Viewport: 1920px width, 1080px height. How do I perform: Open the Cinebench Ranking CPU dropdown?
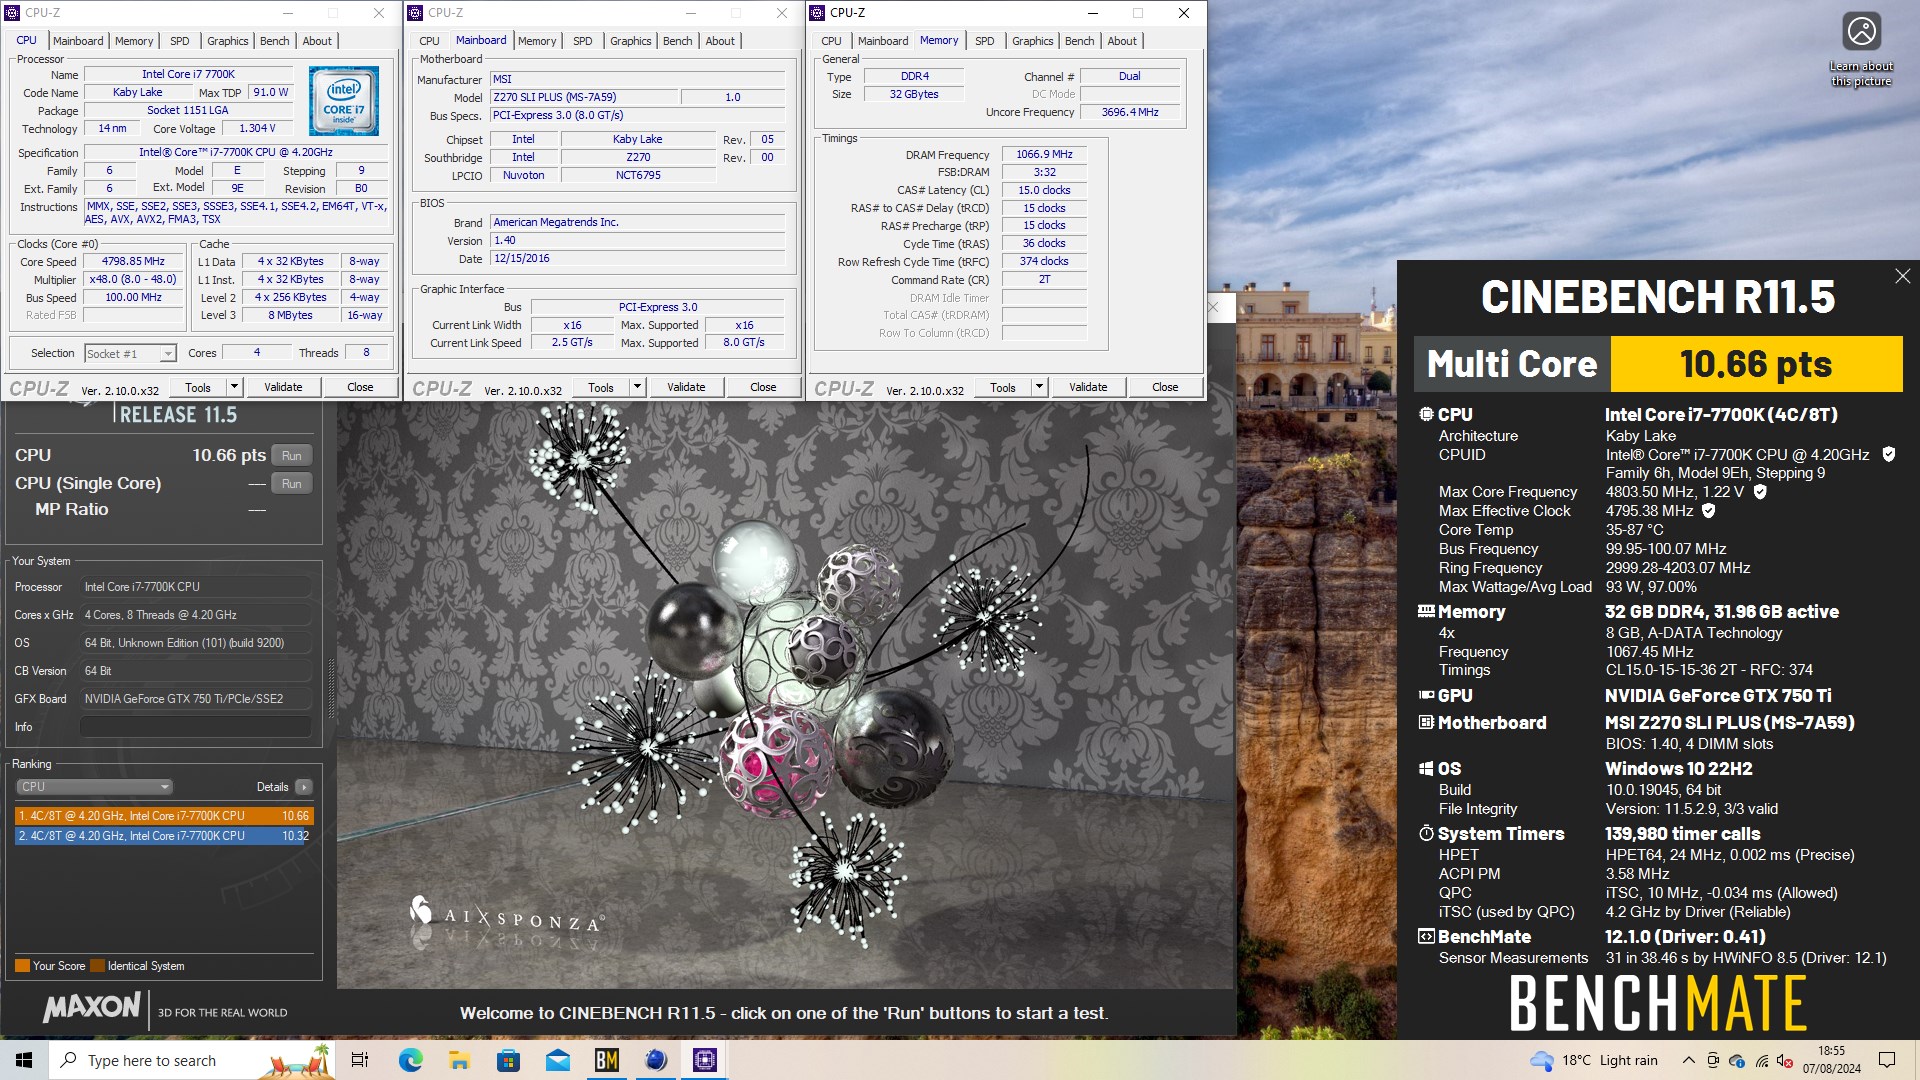point(95,787)
